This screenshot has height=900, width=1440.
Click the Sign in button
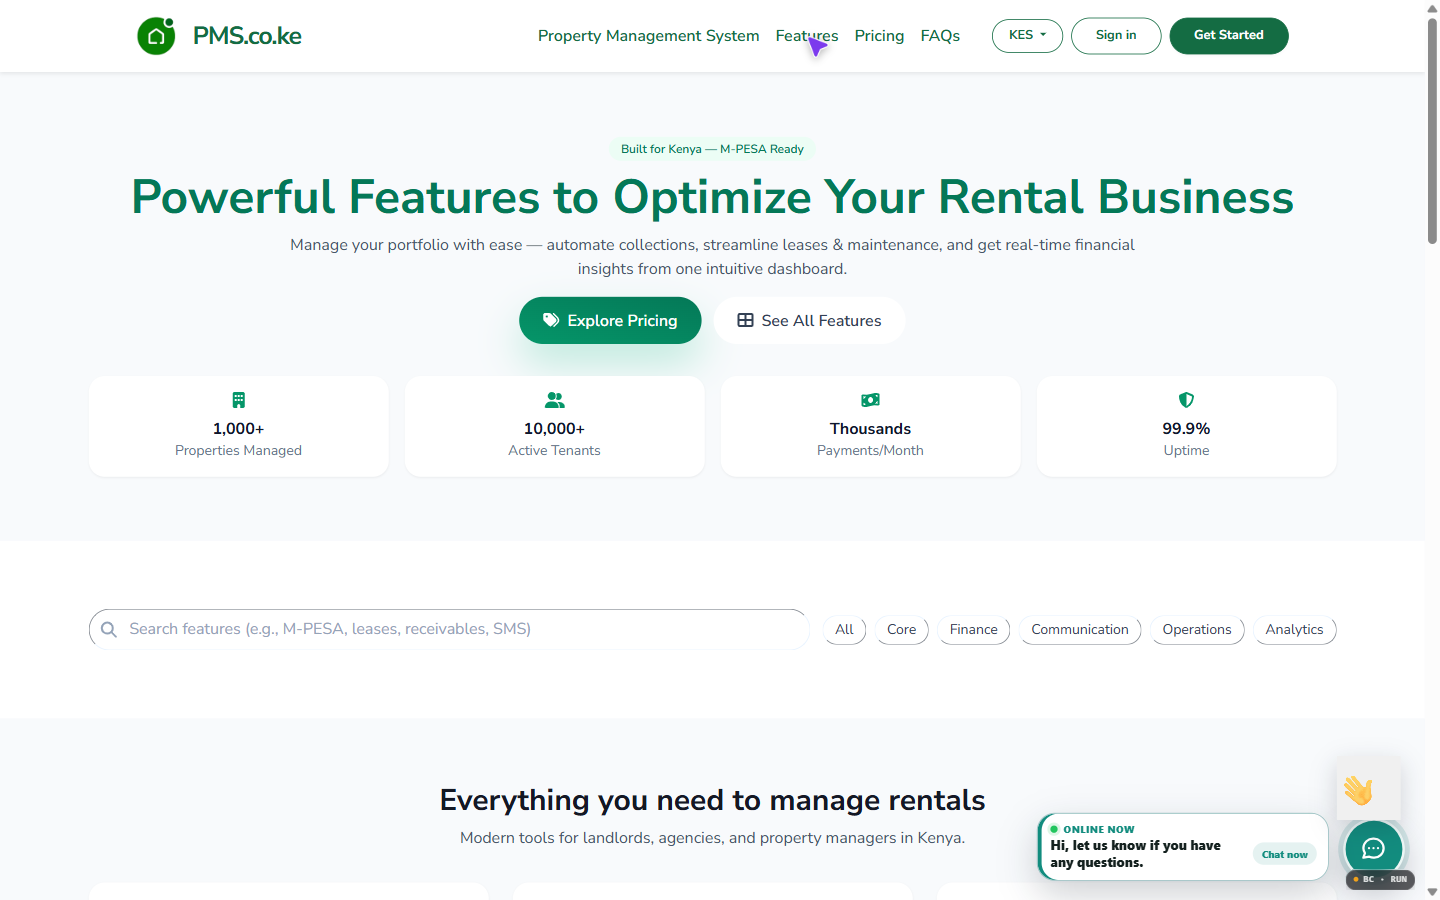point(1116,36)
